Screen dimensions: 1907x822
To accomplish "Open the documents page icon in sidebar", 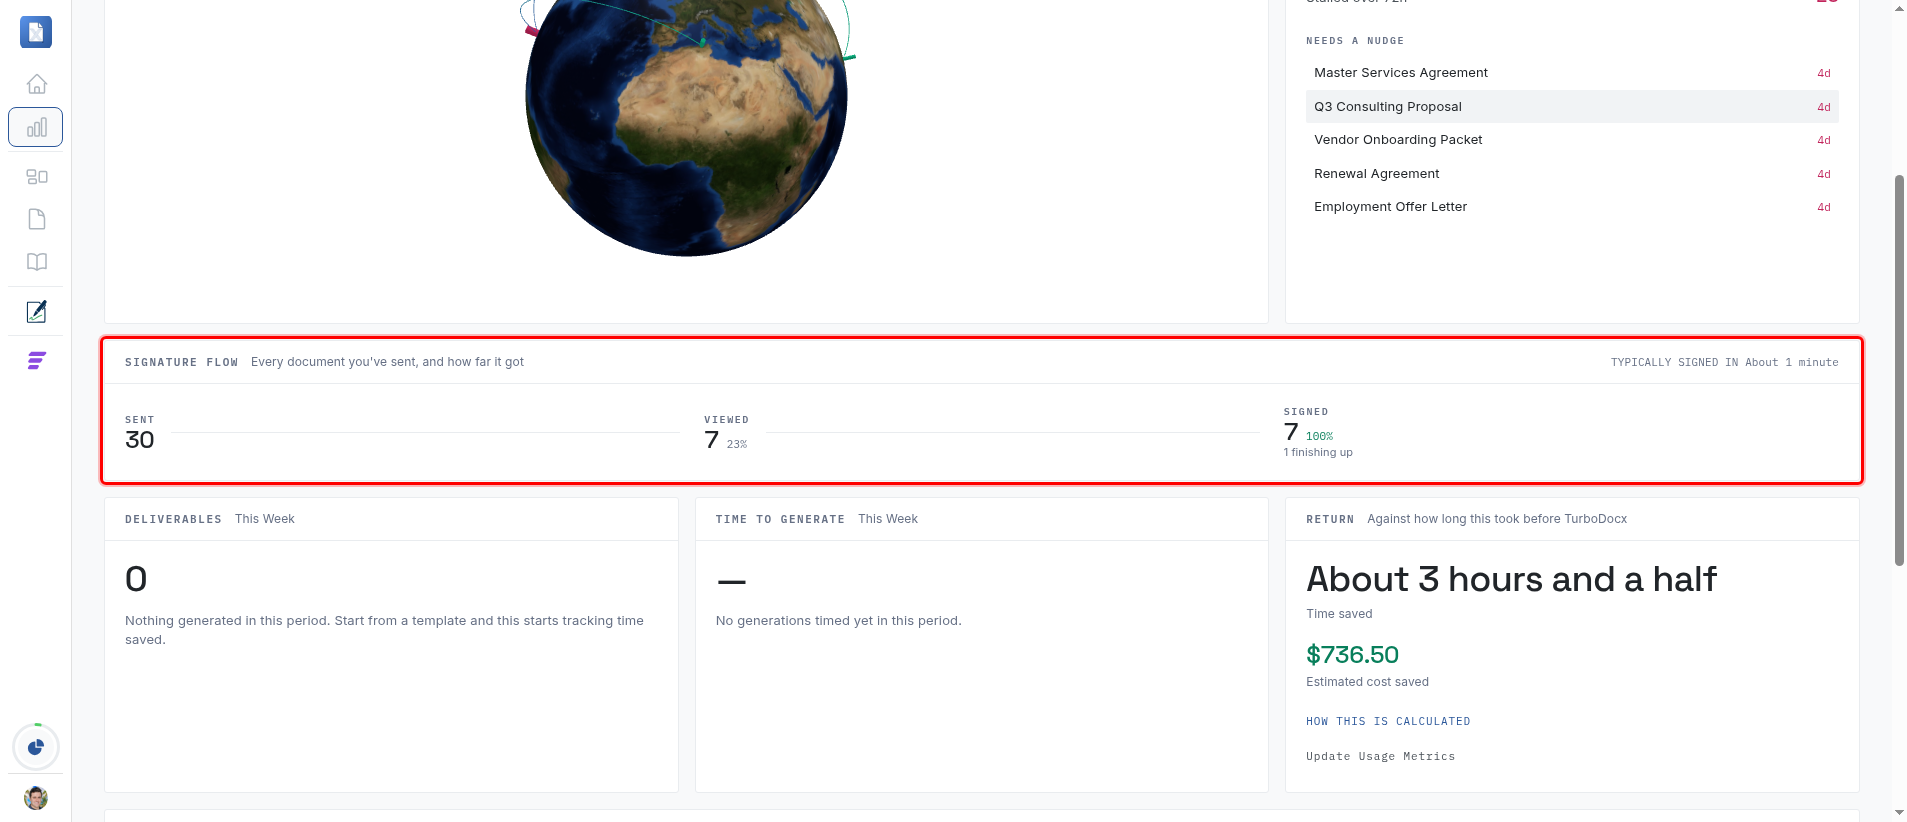I will (x=36, y=219).
